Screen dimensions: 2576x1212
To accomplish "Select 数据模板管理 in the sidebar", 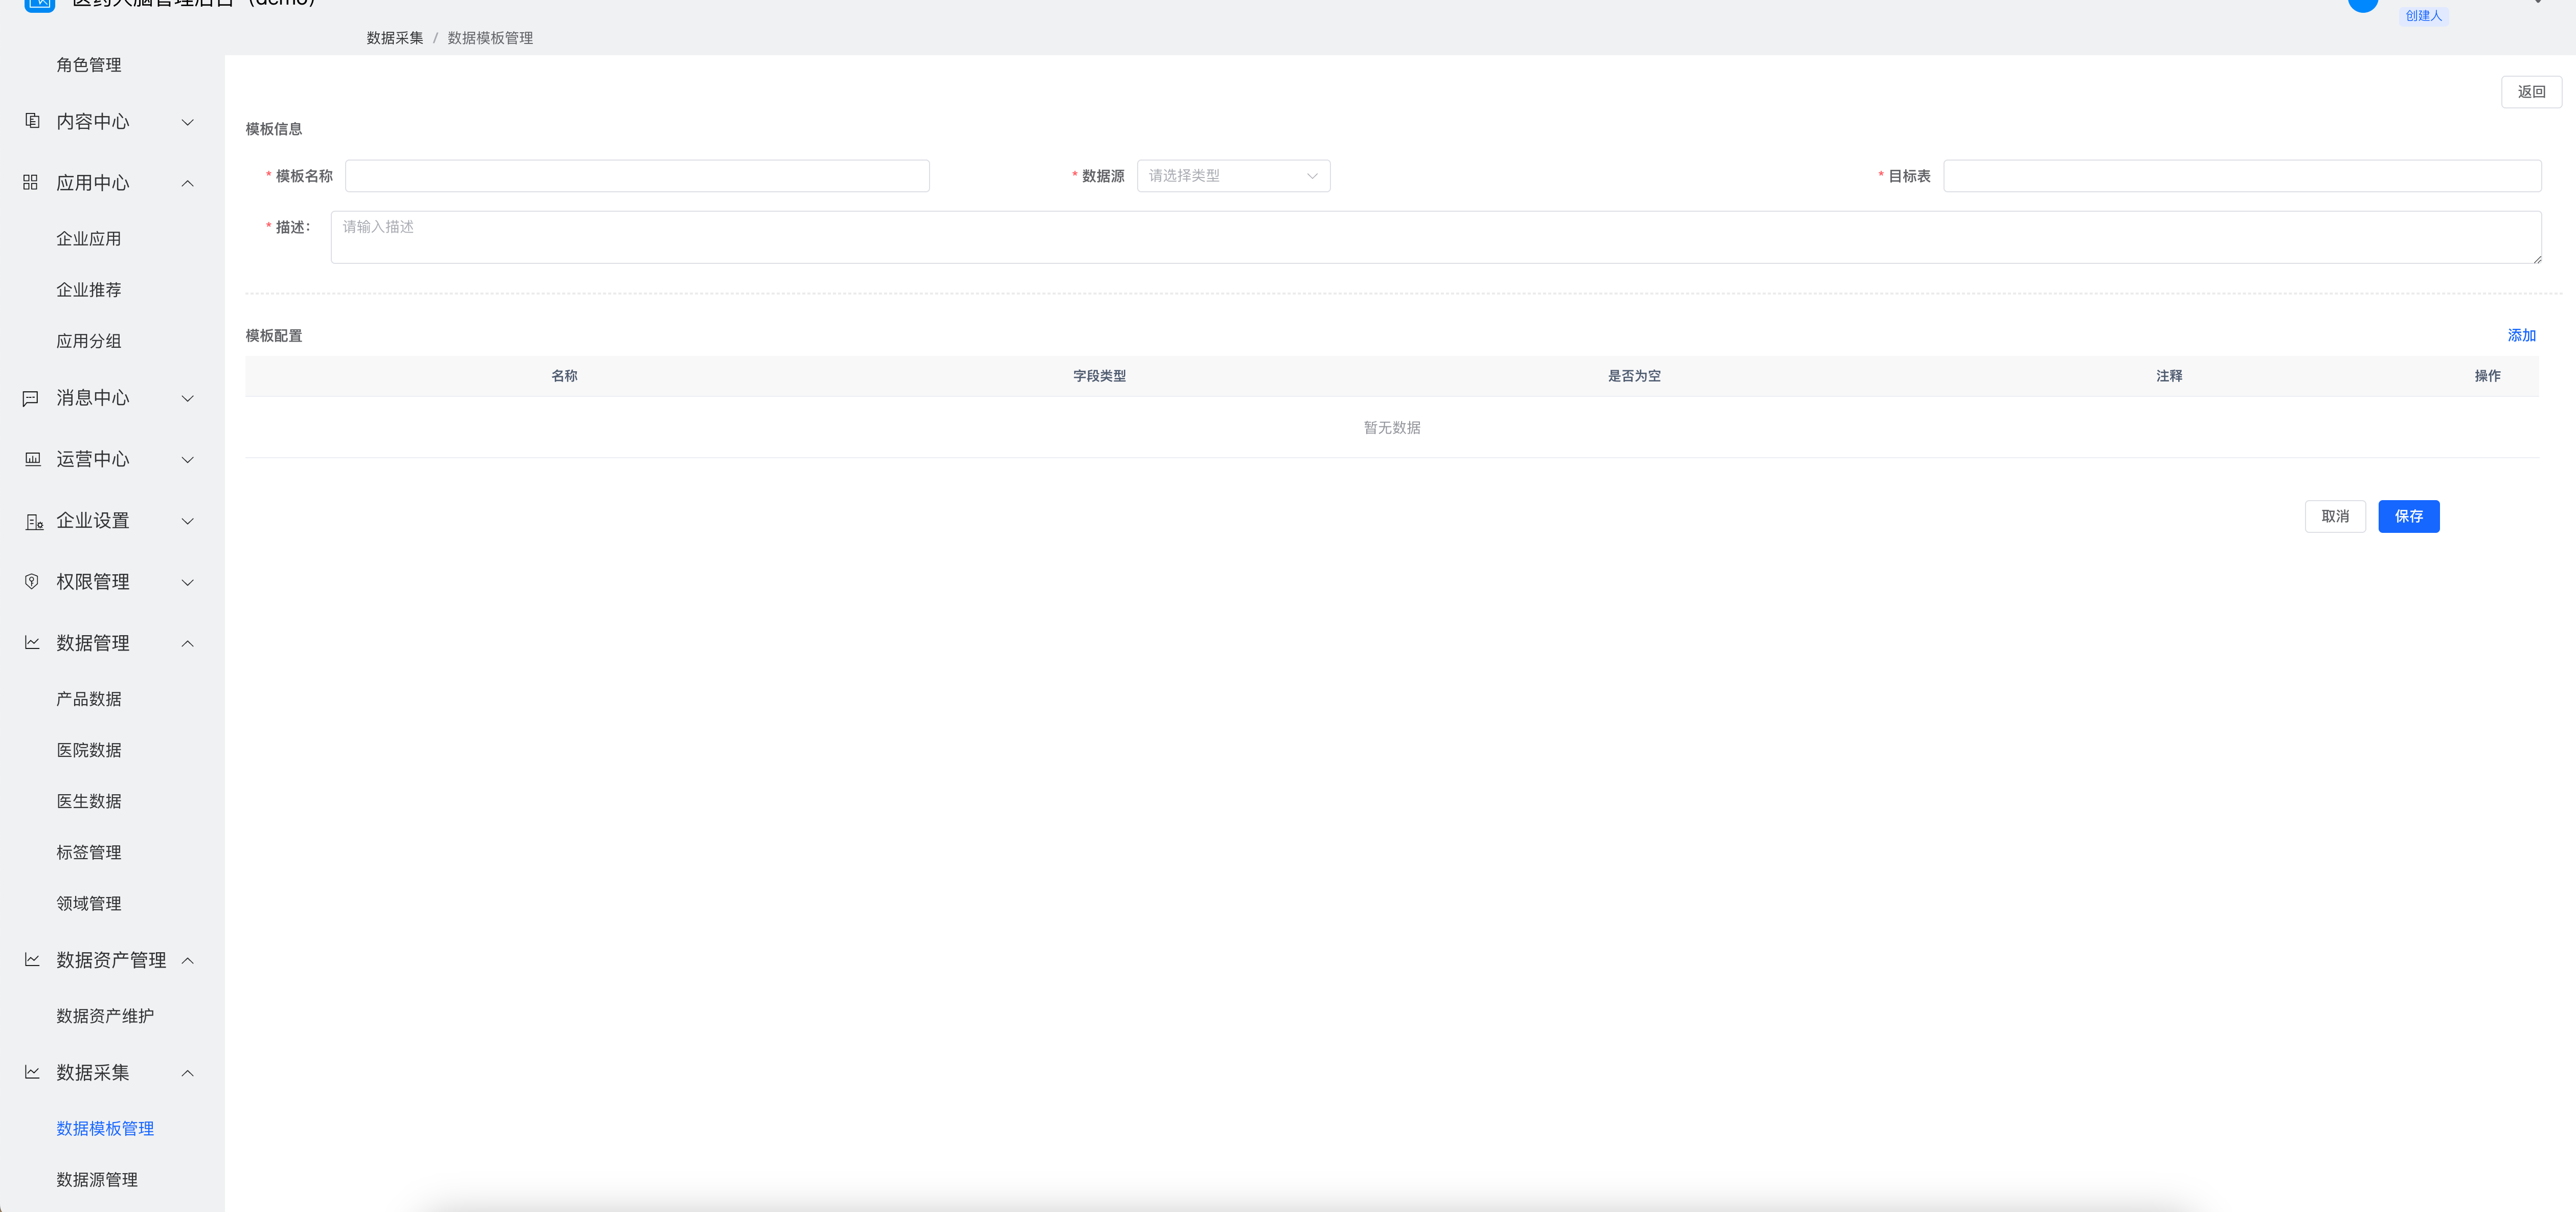I will [x=105, y=1128].
